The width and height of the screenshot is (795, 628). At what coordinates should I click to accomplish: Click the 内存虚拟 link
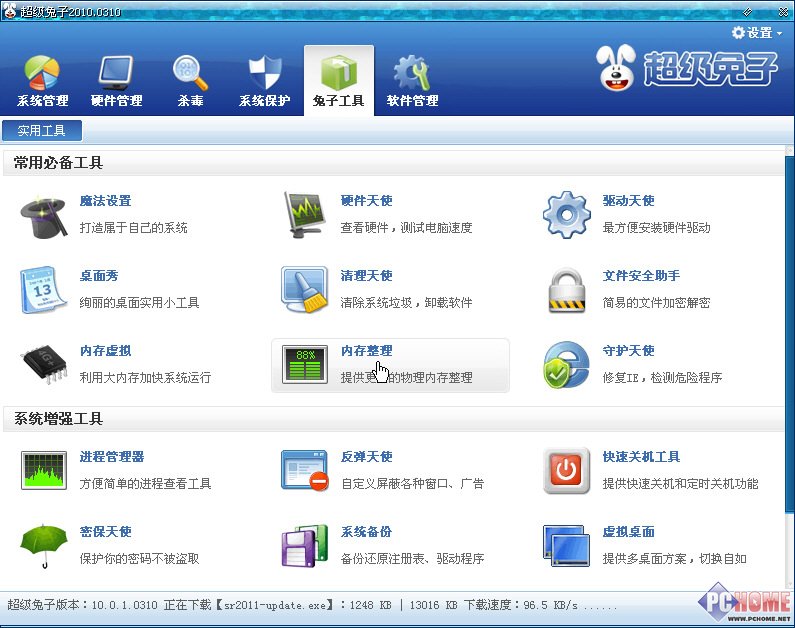[105, 351]
